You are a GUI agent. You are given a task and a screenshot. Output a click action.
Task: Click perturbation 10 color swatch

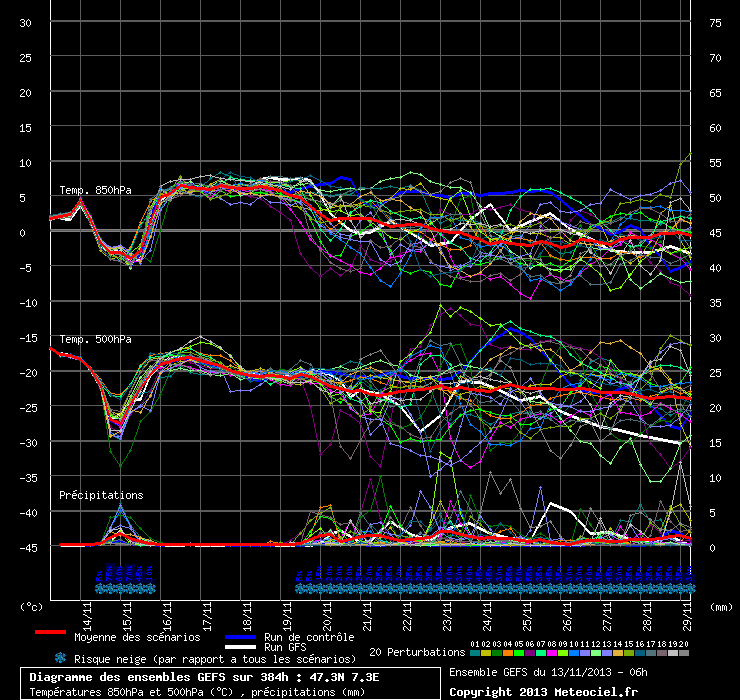click(574, 652)
